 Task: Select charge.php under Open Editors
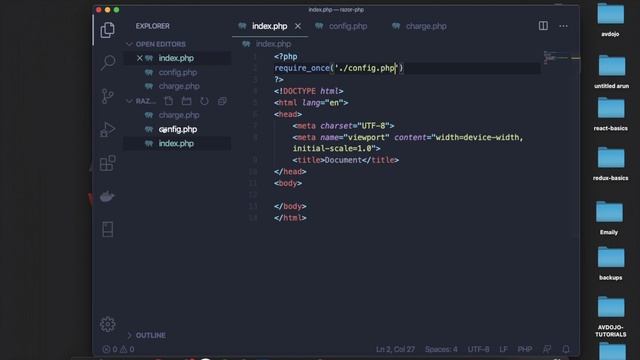179,86
